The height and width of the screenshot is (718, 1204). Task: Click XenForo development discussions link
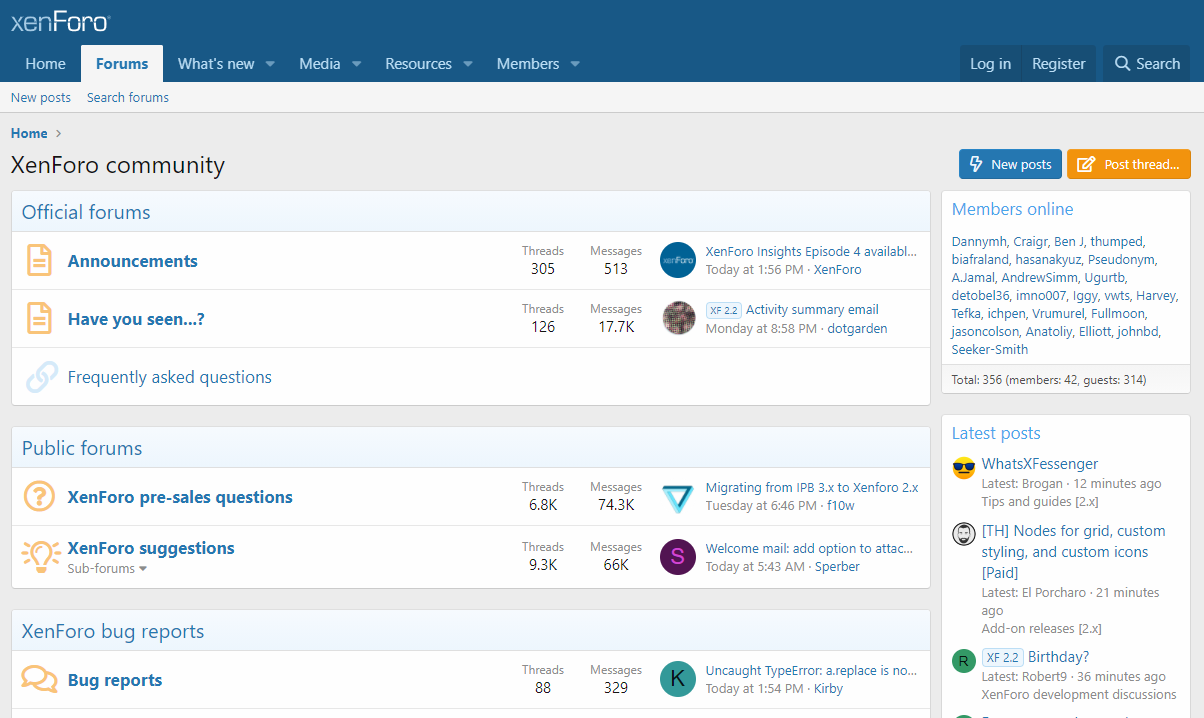[x=1079, y=694]
